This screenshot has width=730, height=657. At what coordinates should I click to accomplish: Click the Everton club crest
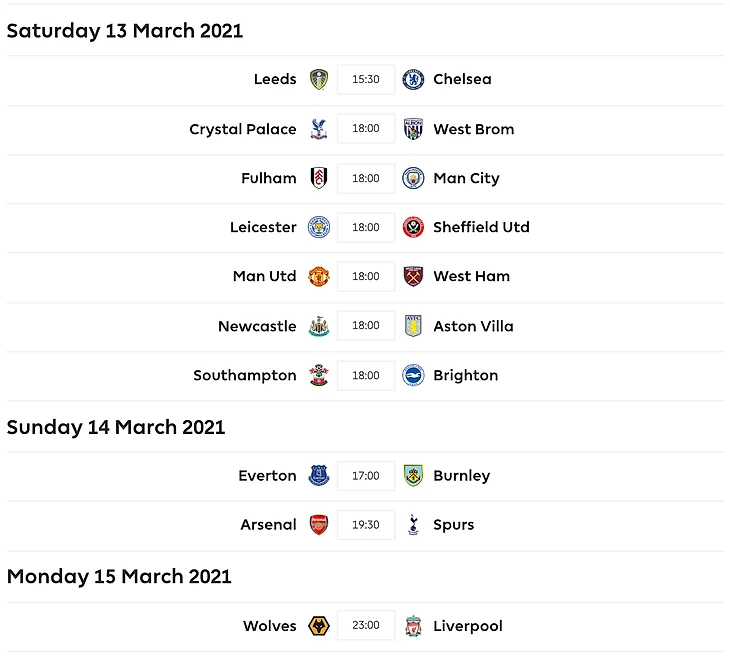point(319,476)
